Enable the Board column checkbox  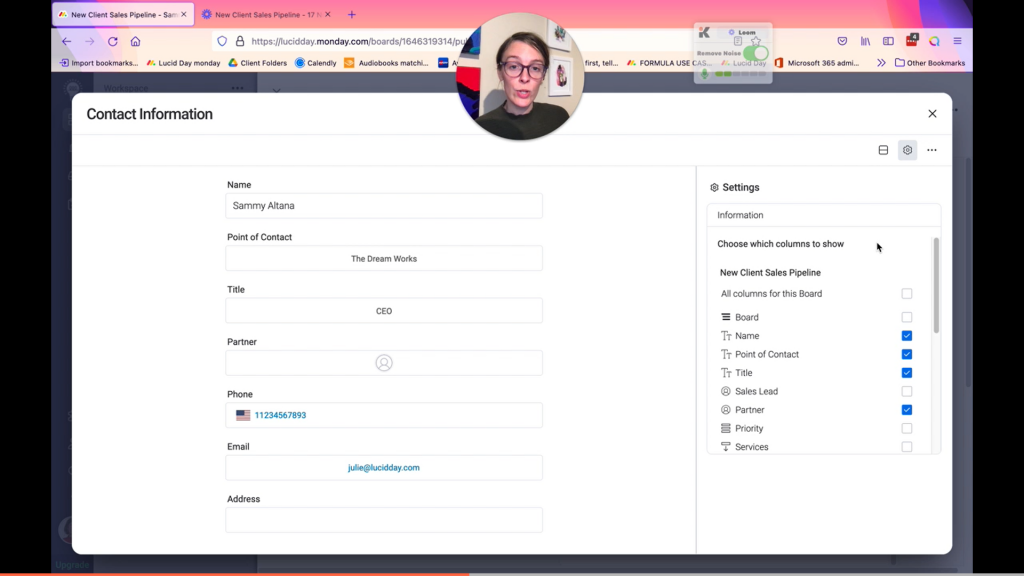click(906, 317)
